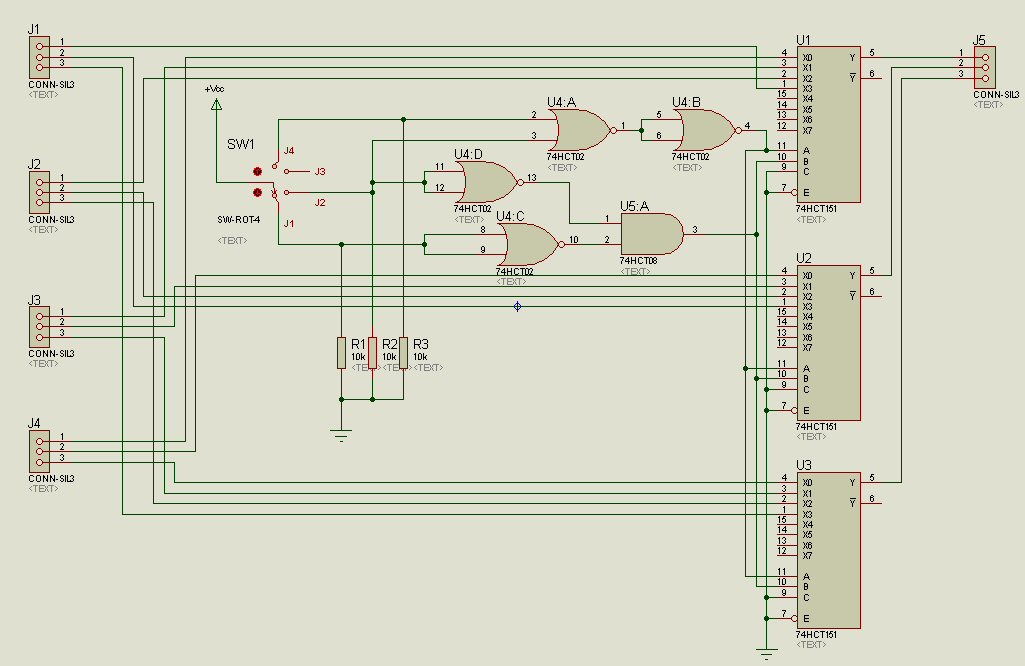The image size is (1025, 666).
Task: Click the "10k" value beside R1
Action: 358,357
